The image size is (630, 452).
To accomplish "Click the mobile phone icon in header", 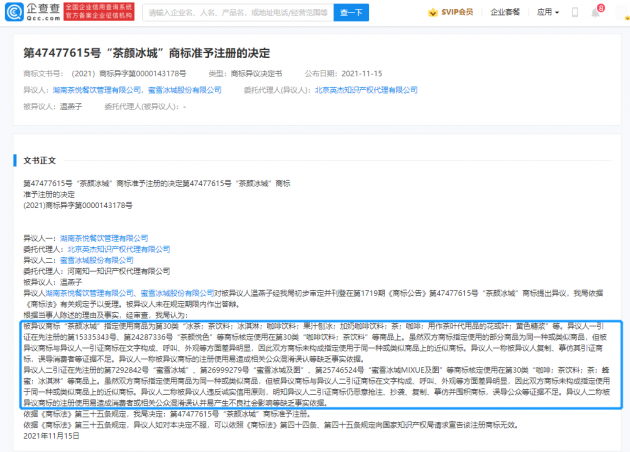I will tap(575, 12).
